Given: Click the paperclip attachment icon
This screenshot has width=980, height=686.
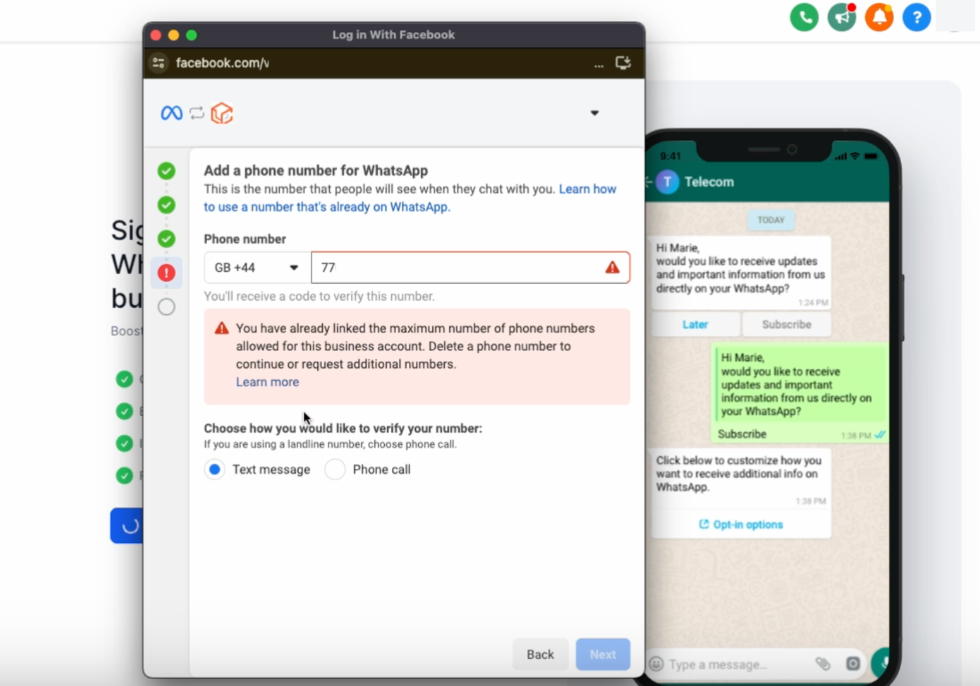Looking at the screenshot, I should tap(823, 664).
